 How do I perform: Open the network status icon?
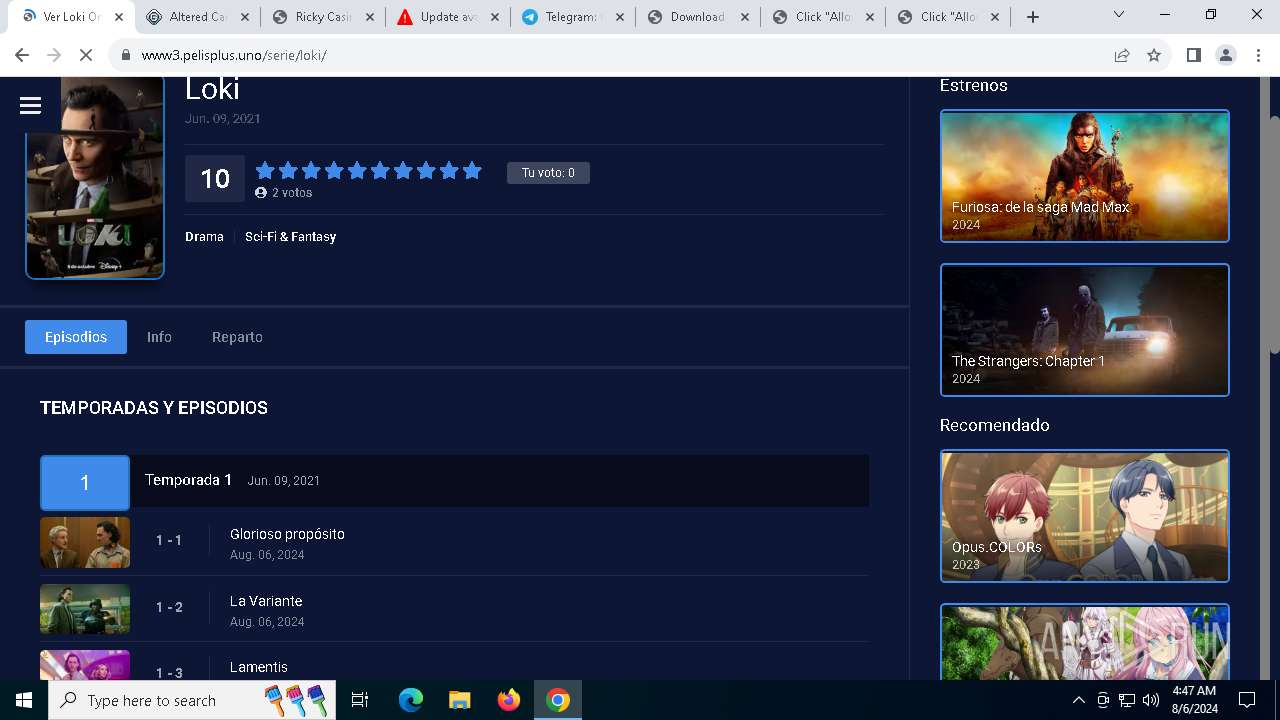[1127, 700]
